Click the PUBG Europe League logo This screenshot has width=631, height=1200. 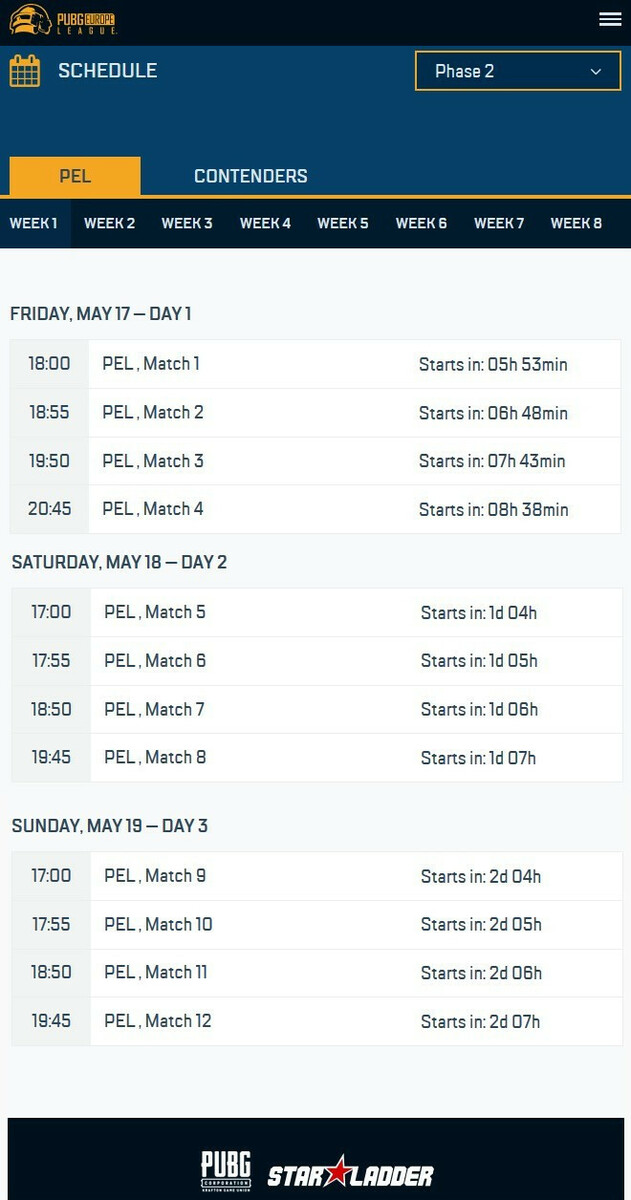(x=63, y=20)
